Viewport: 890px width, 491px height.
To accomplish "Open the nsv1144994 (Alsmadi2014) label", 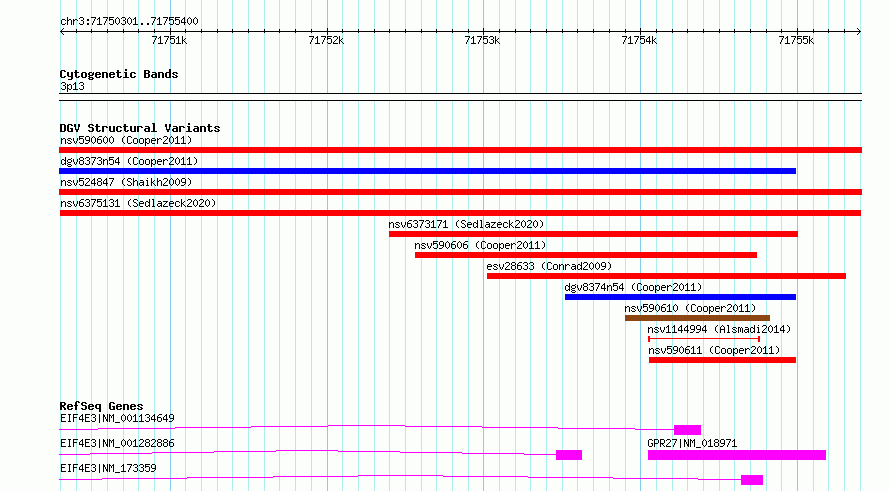I will click(x=719, y=329).
